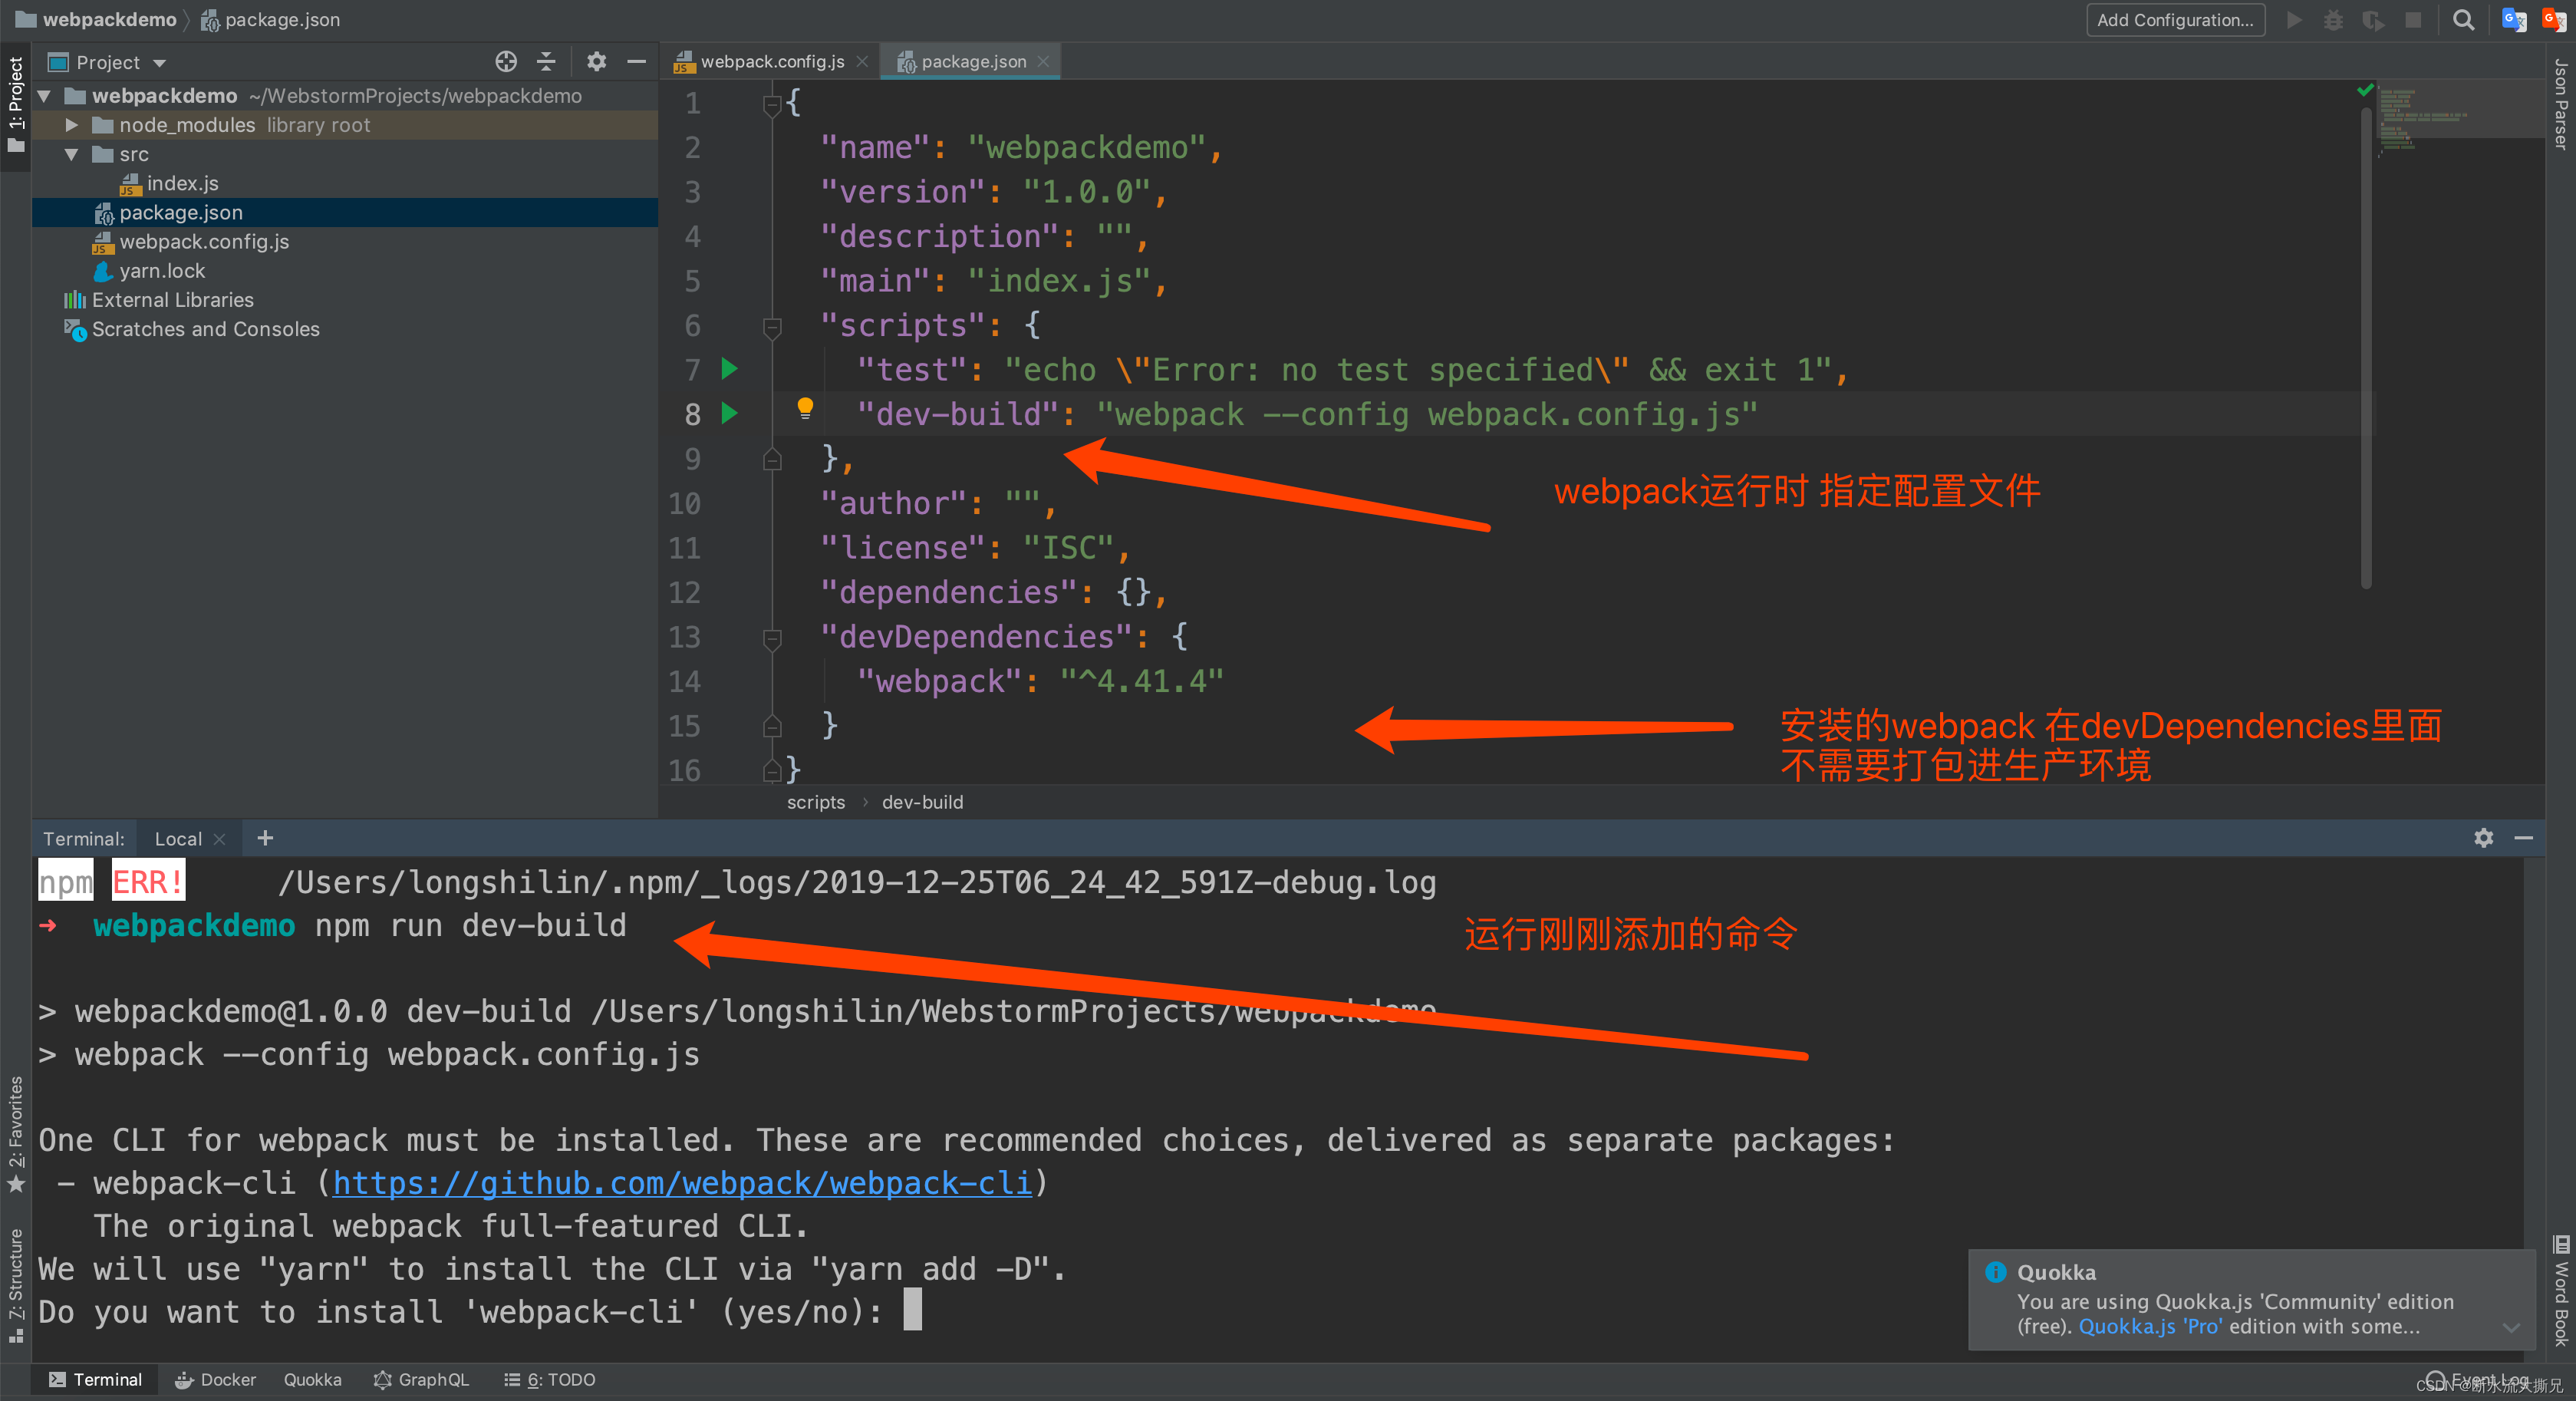Click the Stop square icon in toolbar
2576x1401 pixels.
pos(2413,20)
